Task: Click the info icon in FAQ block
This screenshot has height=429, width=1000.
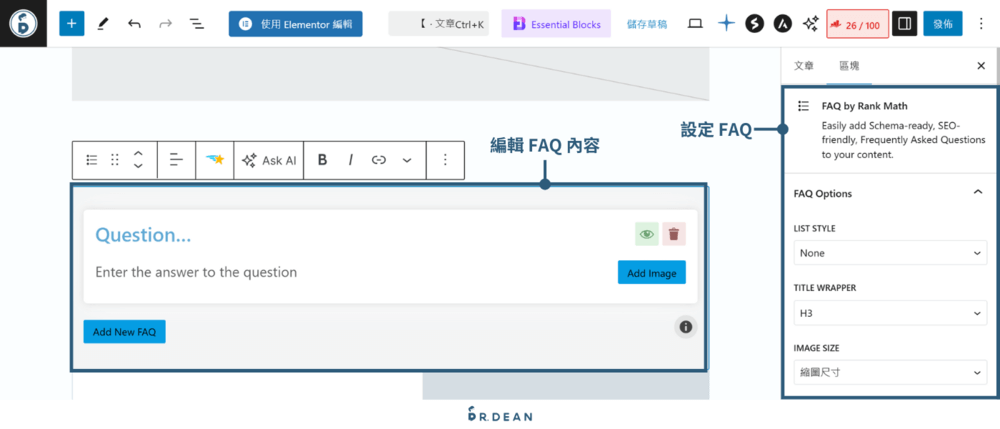Action: click(x=686, y=327)
